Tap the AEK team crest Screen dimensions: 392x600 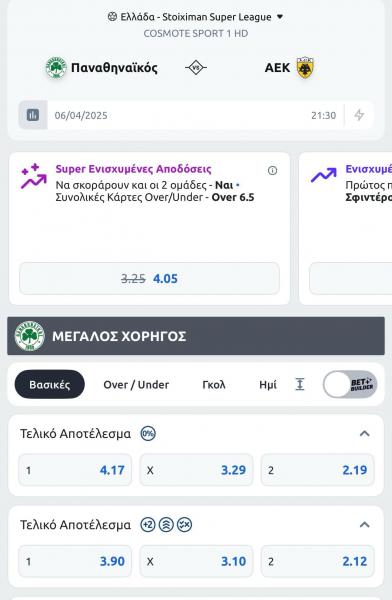(x=305, y=68)
